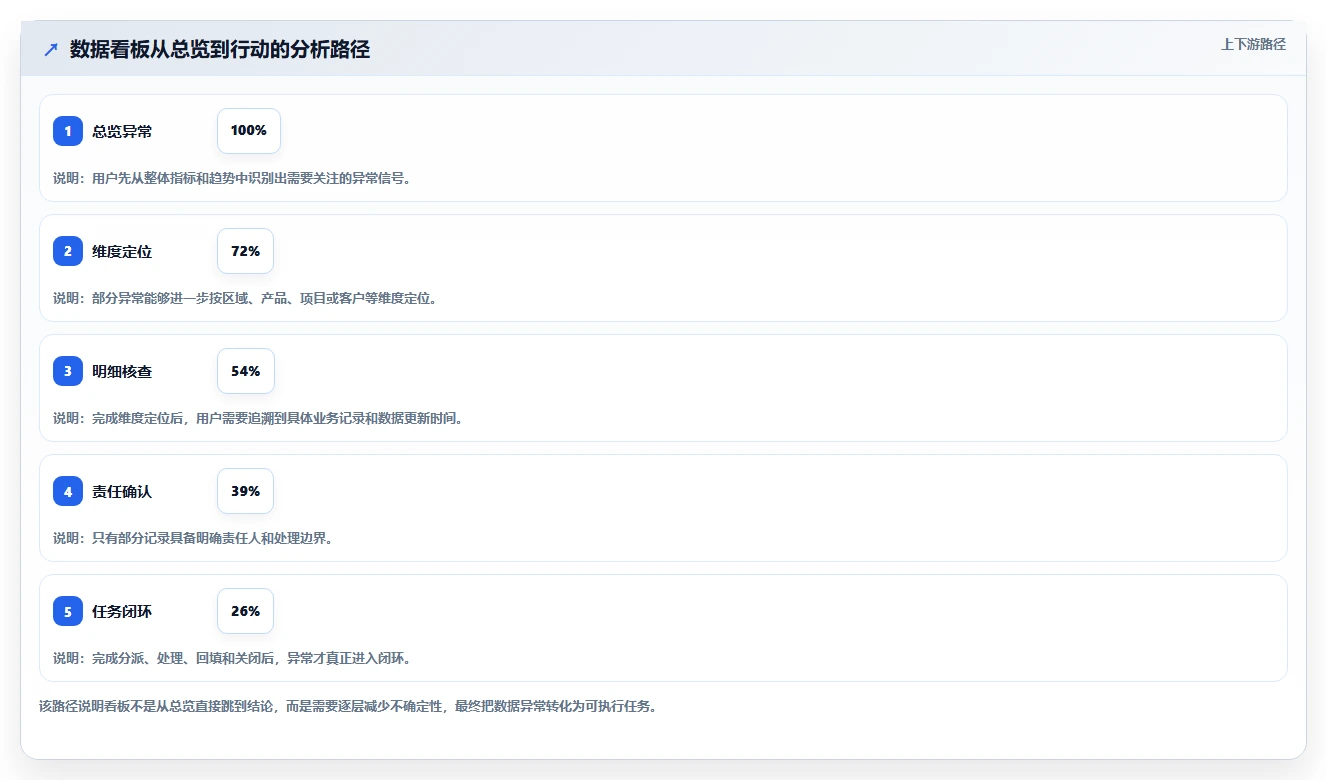Select the step 2 number badge

point(68,251)
